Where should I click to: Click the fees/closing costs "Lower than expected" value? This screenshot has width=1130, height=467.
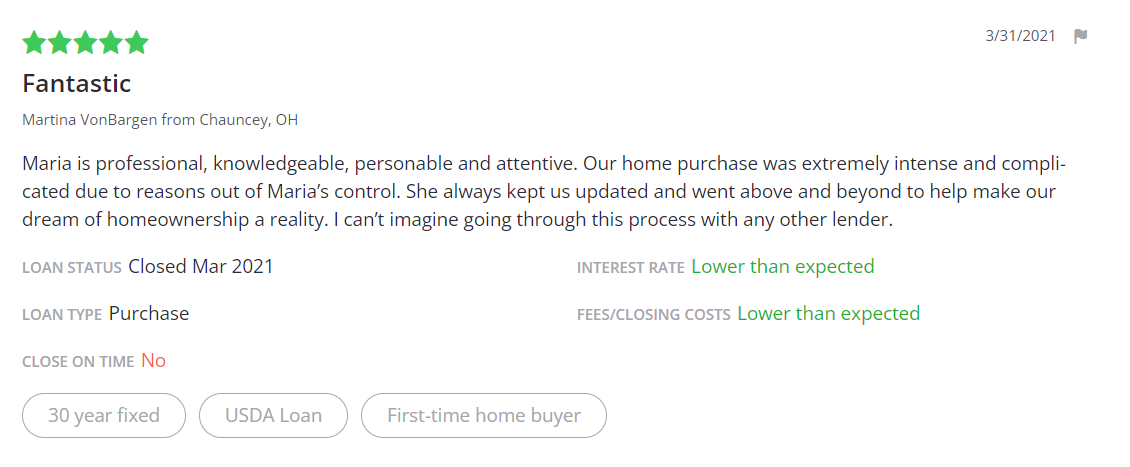[828, 314]
